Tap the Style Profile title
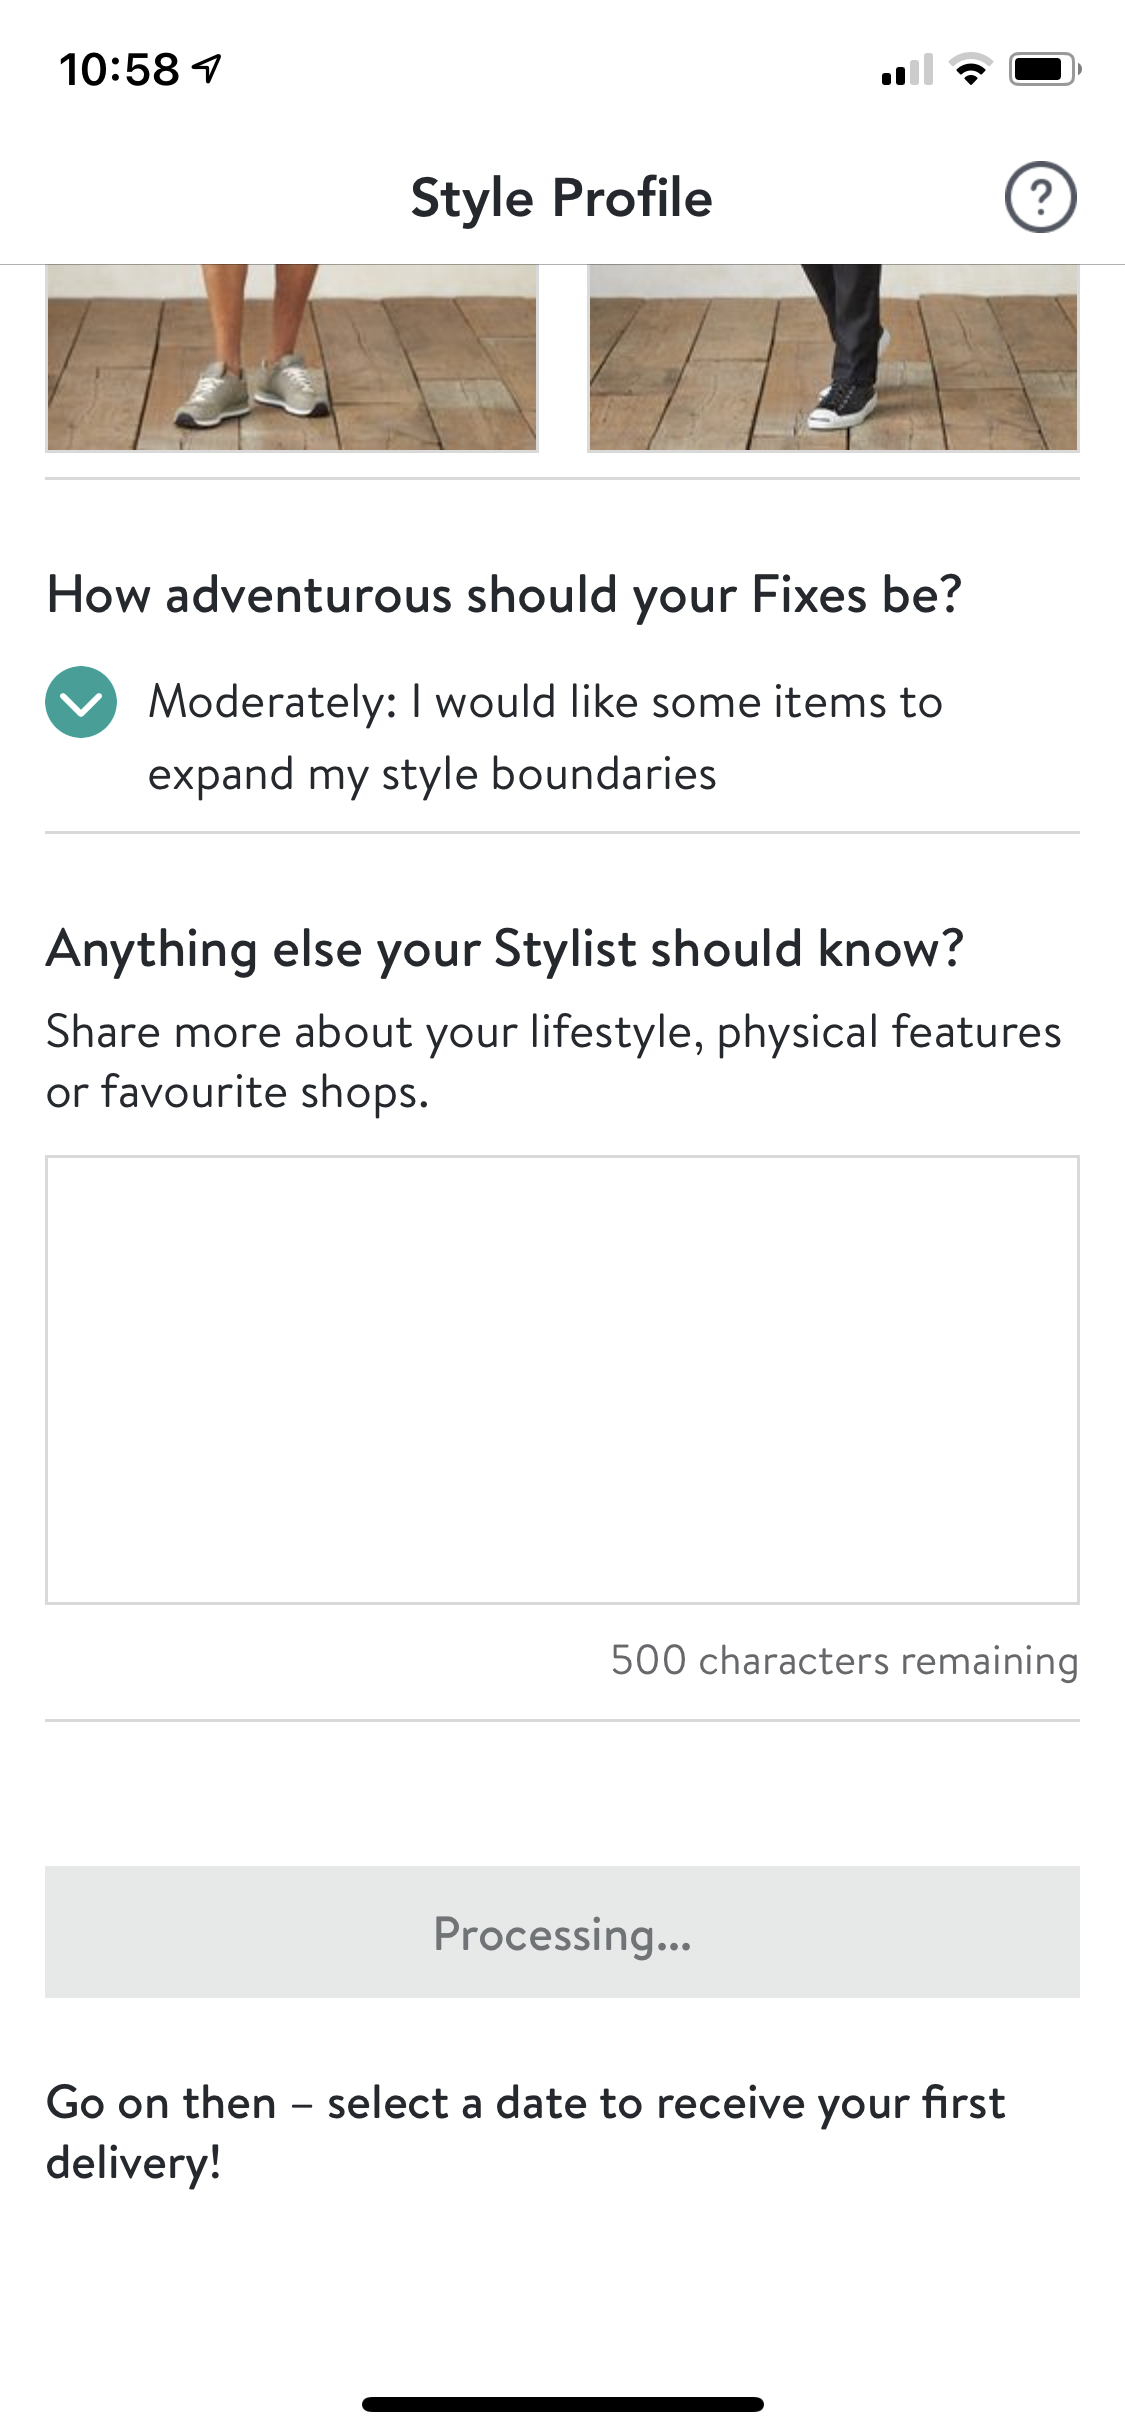 pos(561,197)
